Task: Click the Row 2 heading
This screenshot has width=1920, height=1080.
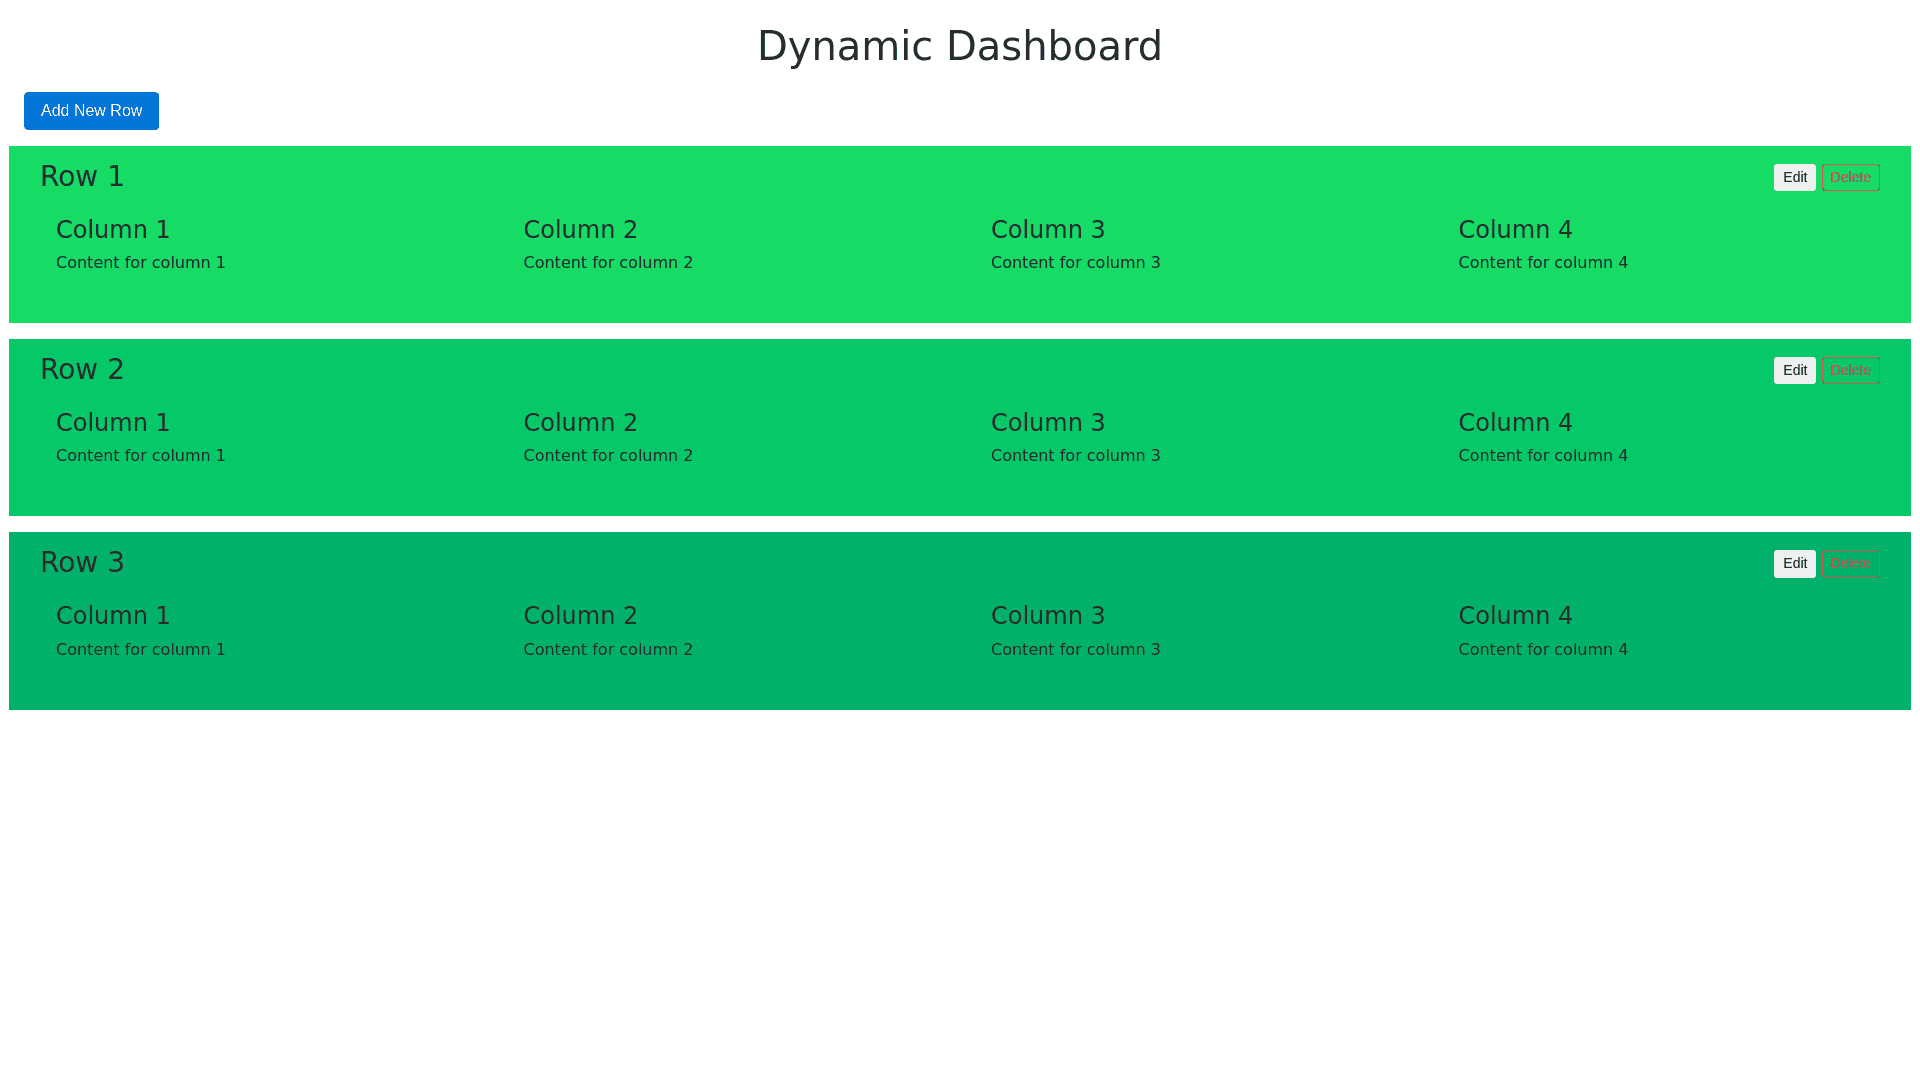Action: pyautogui.click(x=82, y=369)
